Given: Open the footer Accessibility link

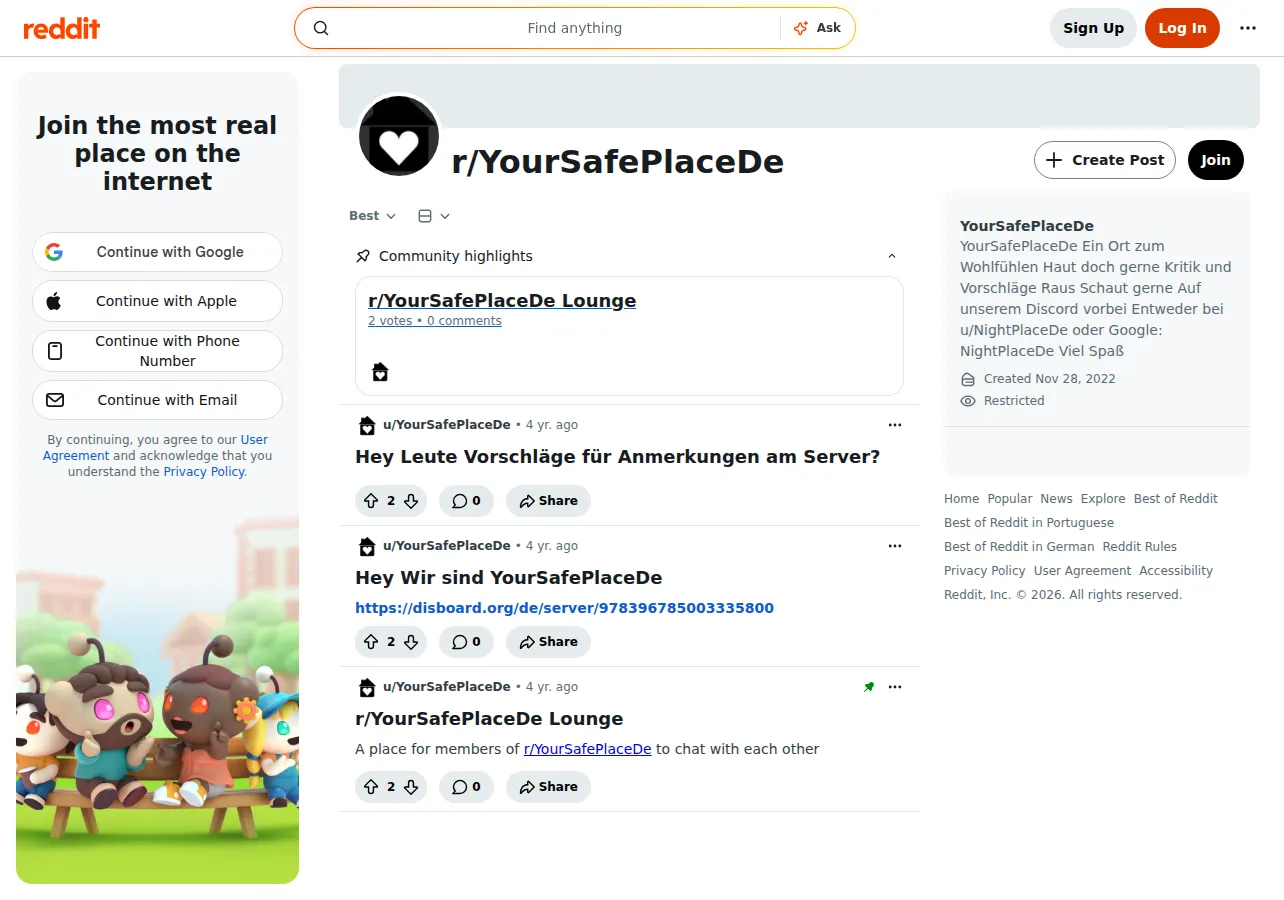Looking at the screenshot, I should coord(1176,571).
